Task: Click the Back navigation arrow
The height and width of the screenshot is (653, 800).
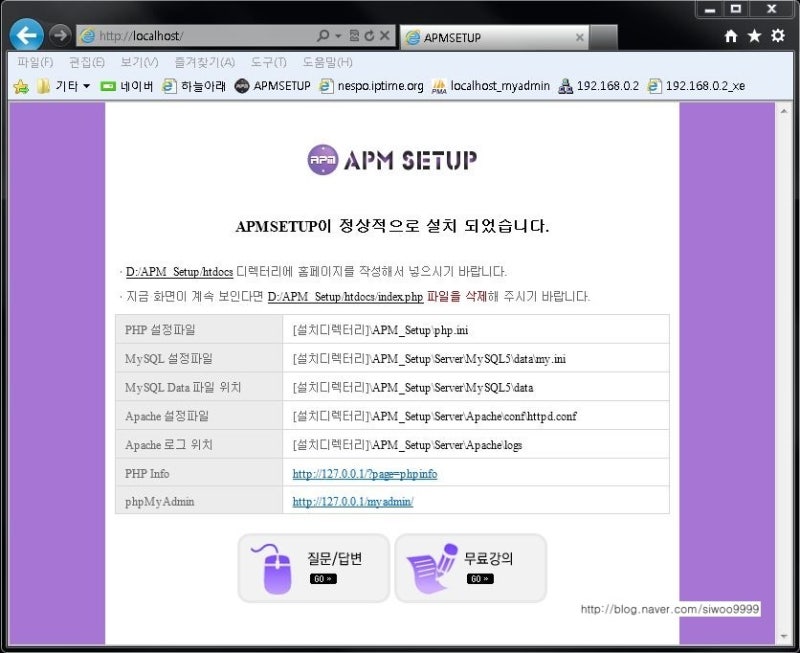Action: (26, 35)
